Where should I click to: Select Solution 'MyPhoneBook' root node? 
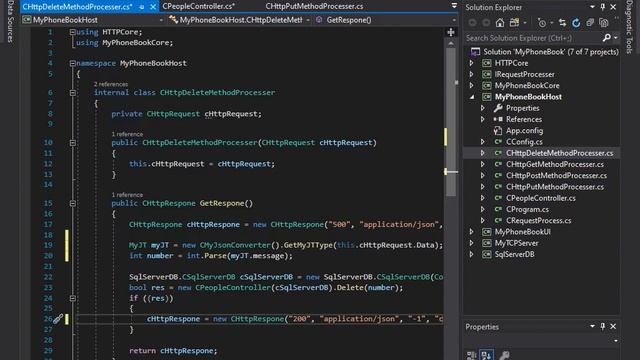point(551,52)
